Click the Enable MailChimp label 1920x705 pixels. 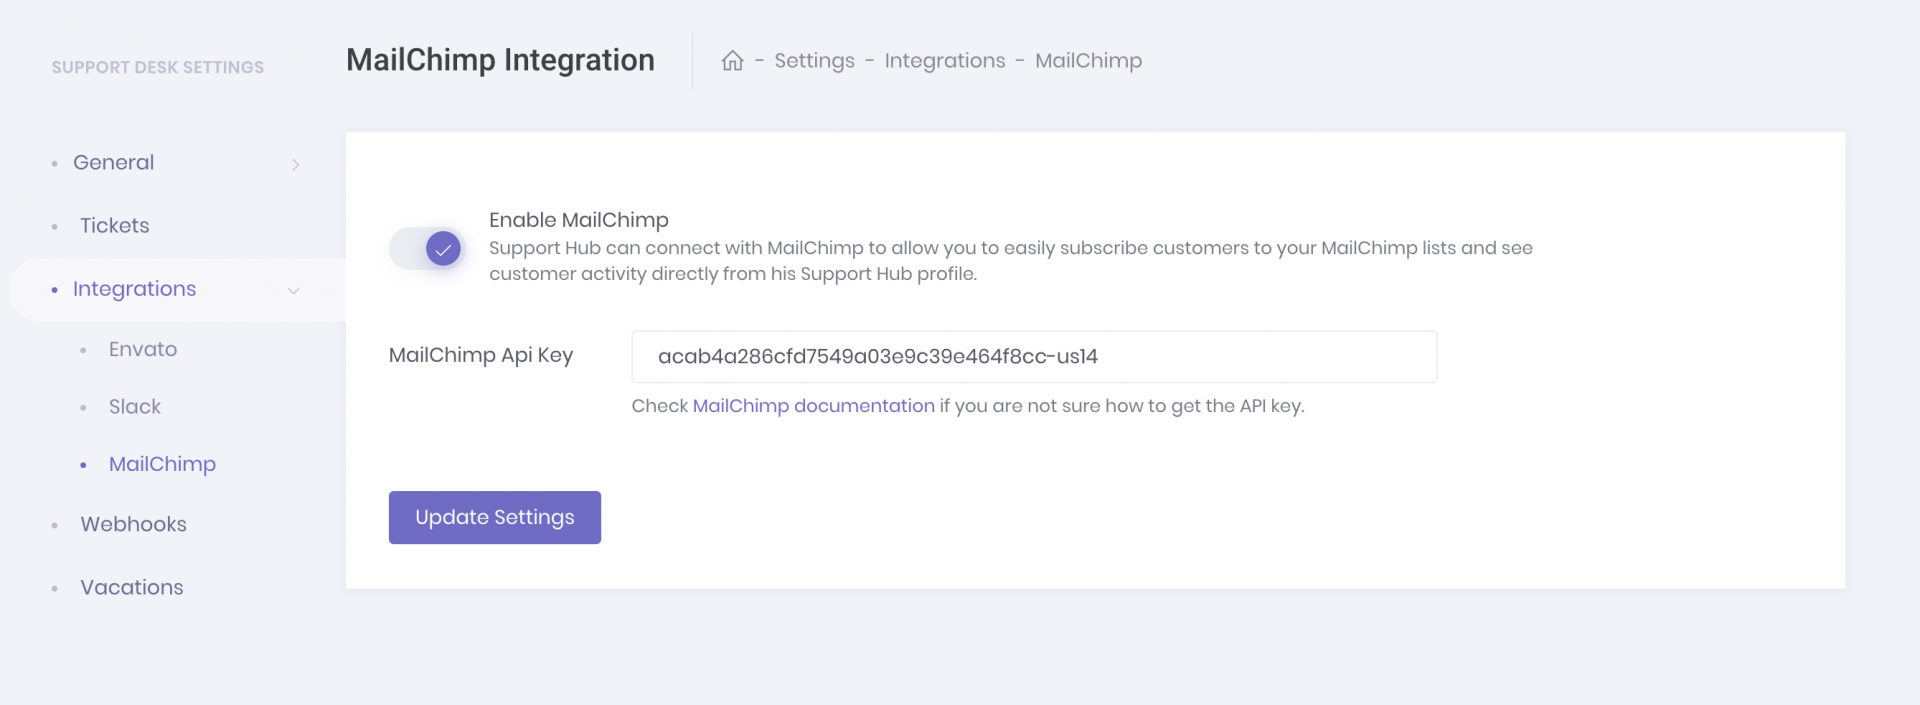coord(579,220)
